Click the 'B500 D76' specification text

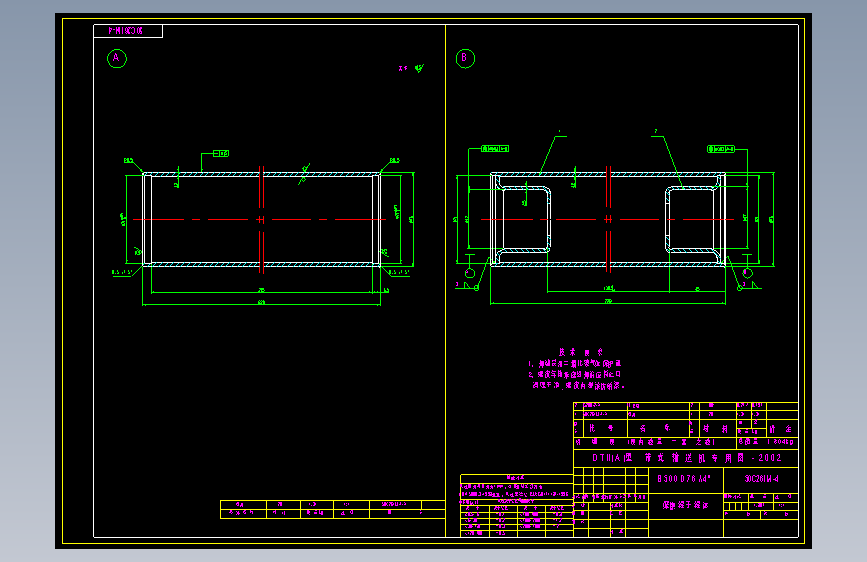pyautogui.click(x=683, y=479)
